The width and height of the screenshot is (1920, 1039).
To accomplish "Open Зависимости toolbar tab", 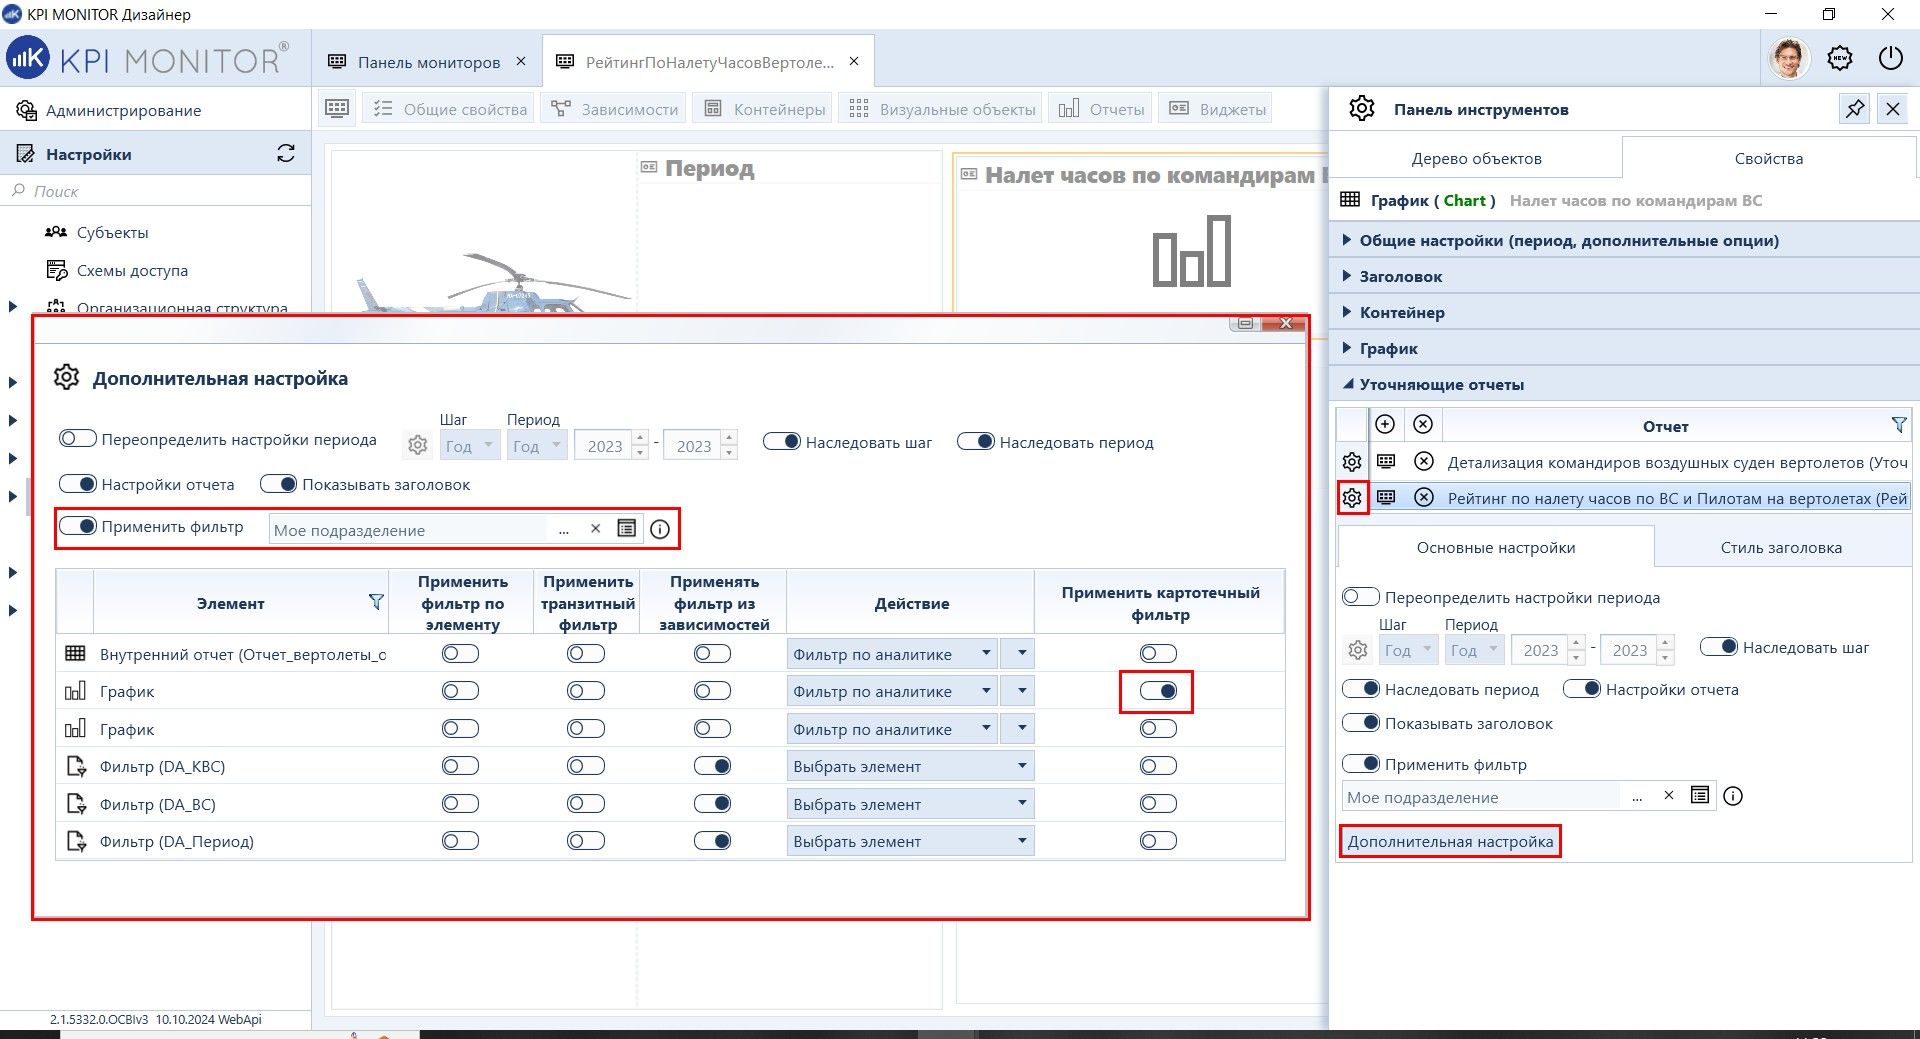I will (614, 109).
